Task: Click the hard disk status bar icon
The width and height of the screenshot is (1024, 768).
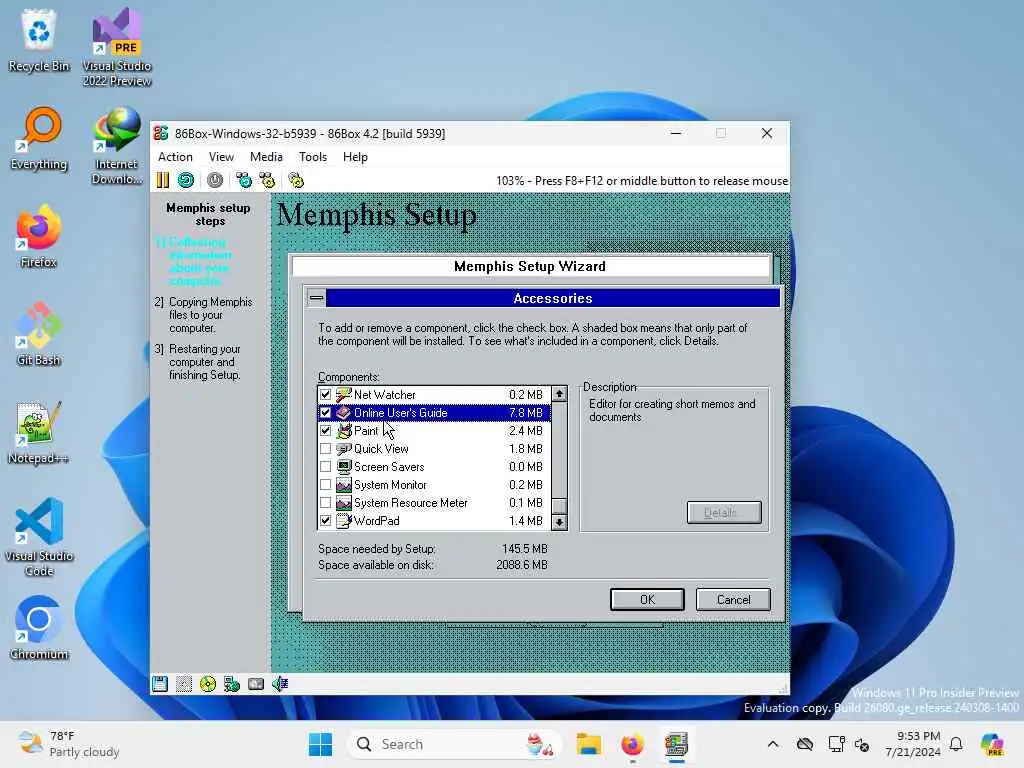Action: click(256, 684)
